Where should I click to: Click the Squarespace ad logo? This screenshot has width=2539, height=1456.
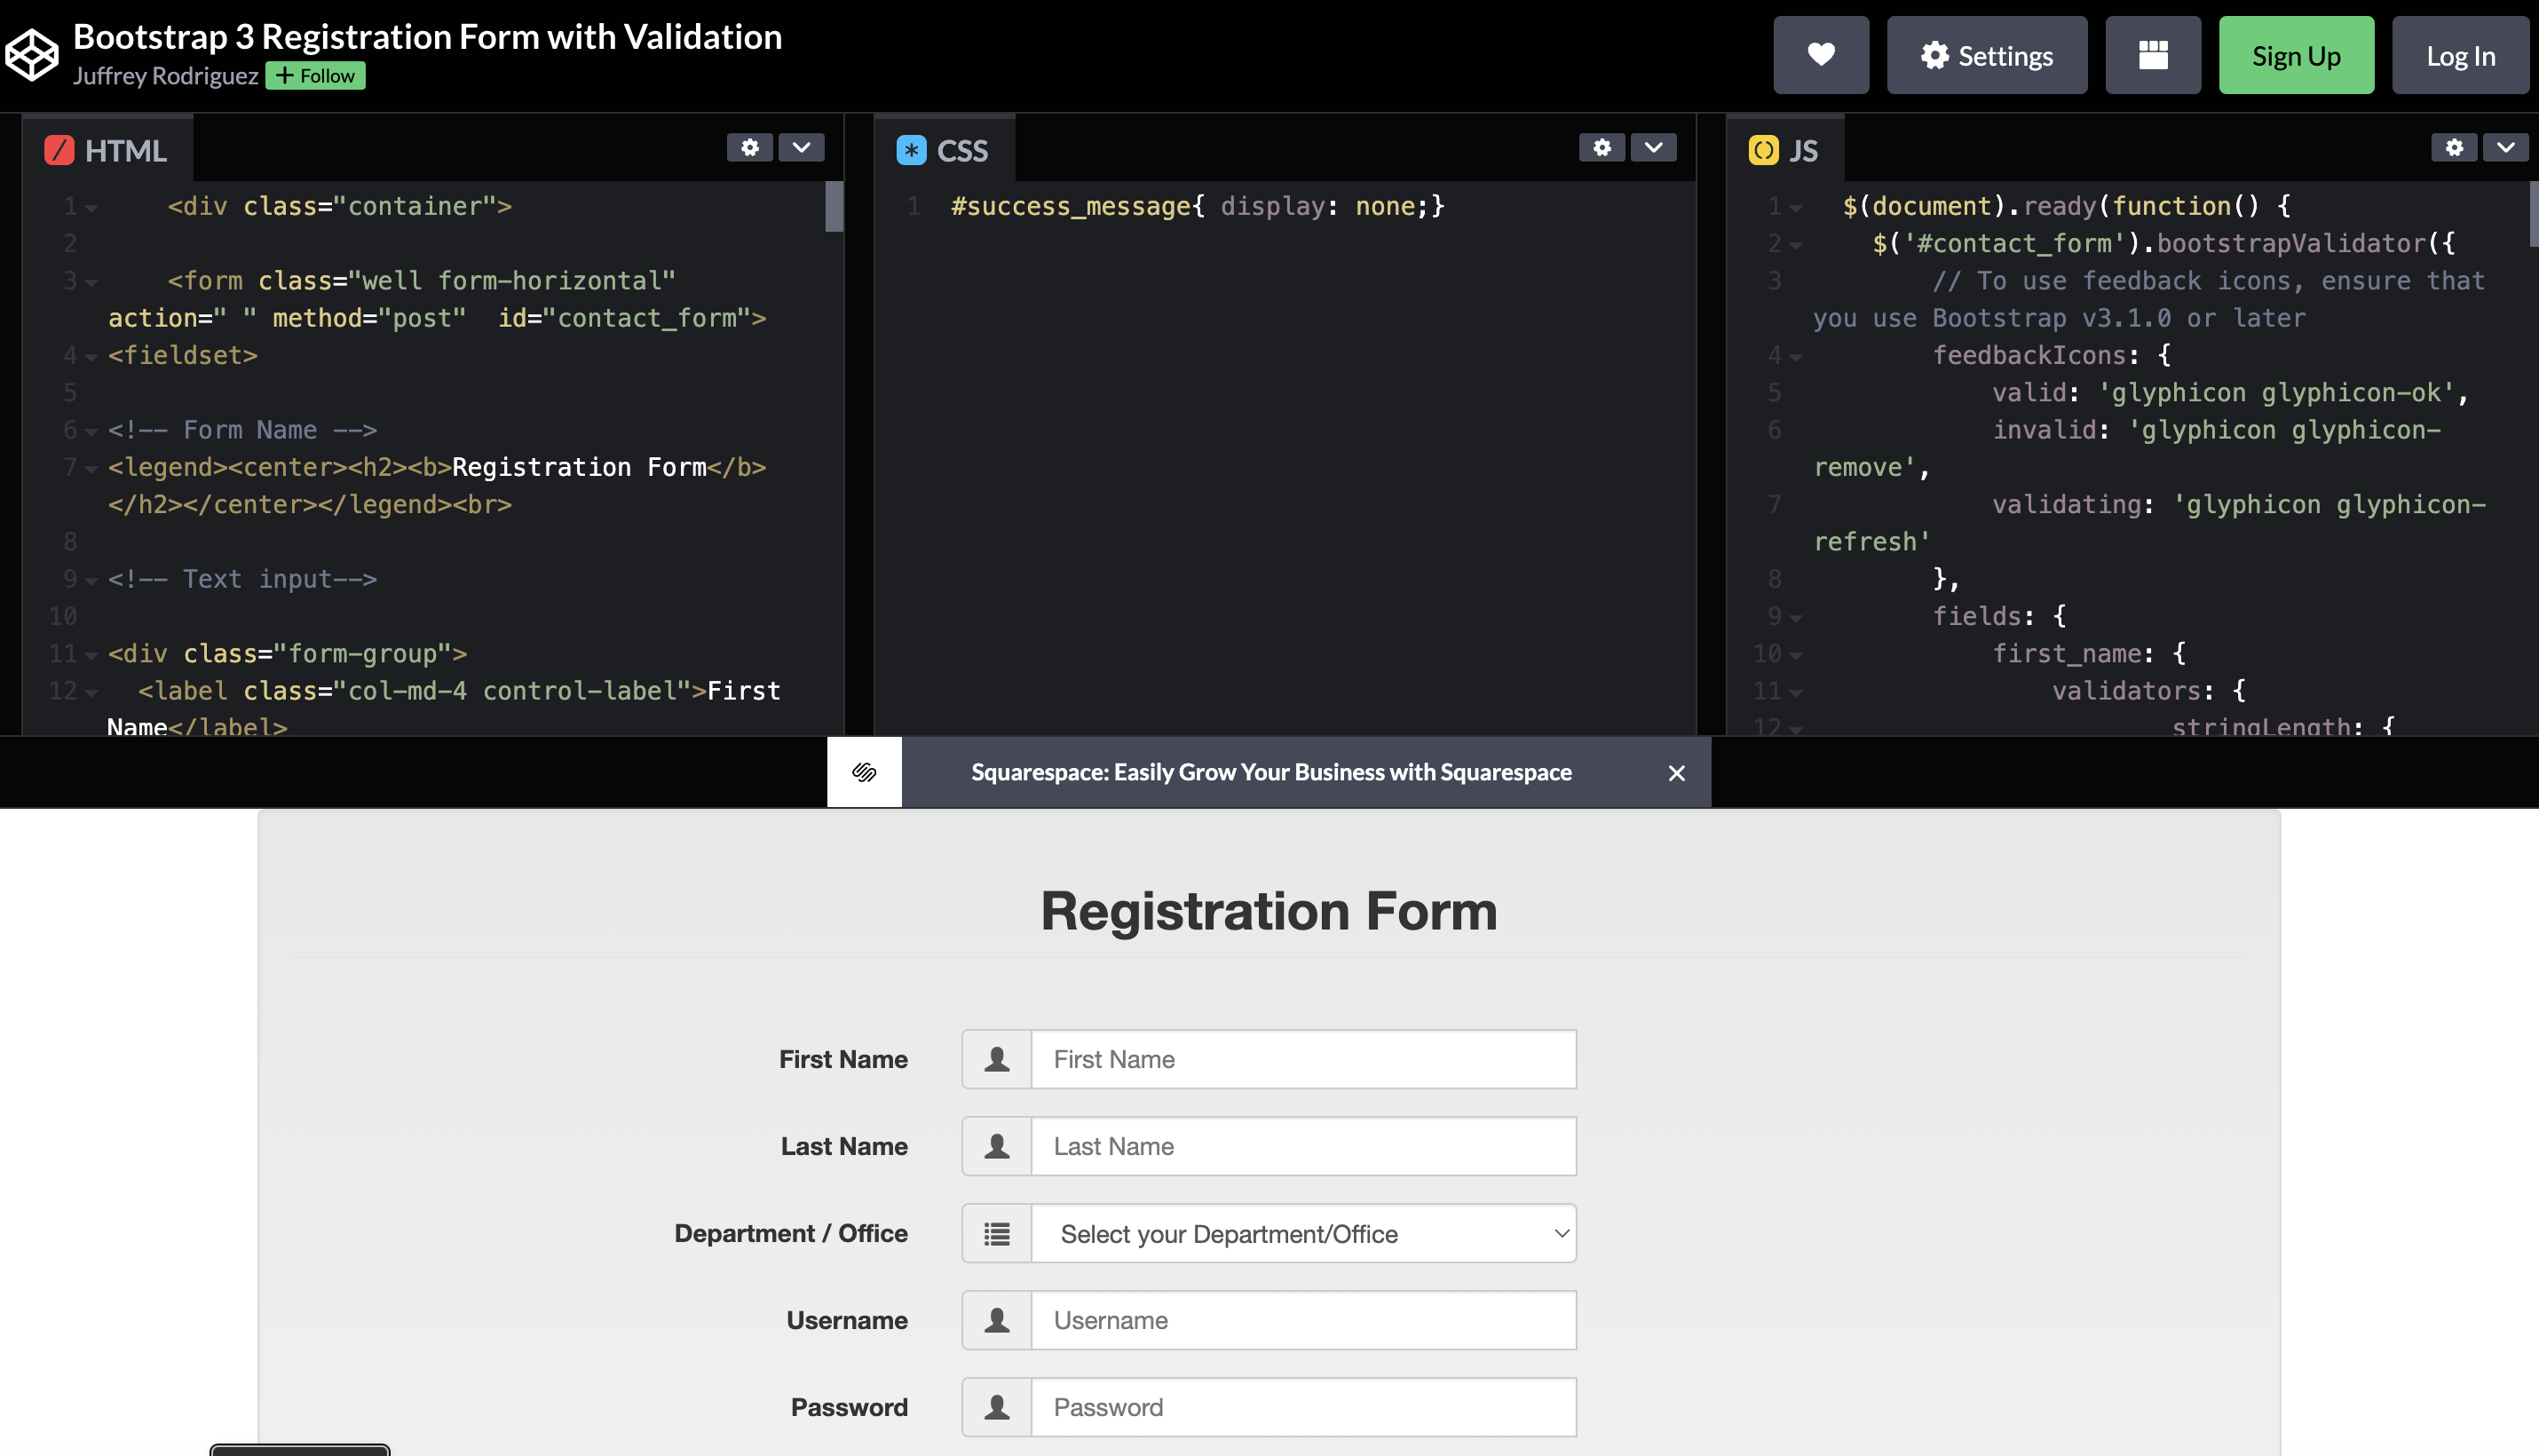[864, 772]
